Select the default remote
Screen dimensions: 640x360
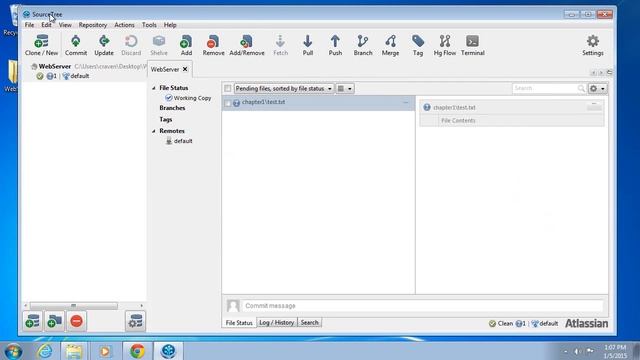(182, 141)
